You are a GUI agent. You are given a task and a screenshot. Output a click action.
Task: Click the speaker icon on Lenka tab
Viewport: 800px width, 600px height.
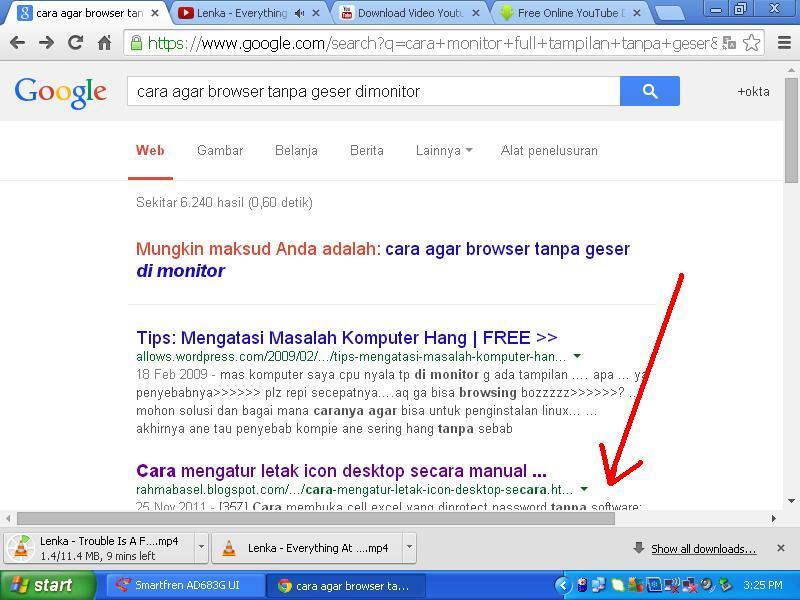coord(299,13)
